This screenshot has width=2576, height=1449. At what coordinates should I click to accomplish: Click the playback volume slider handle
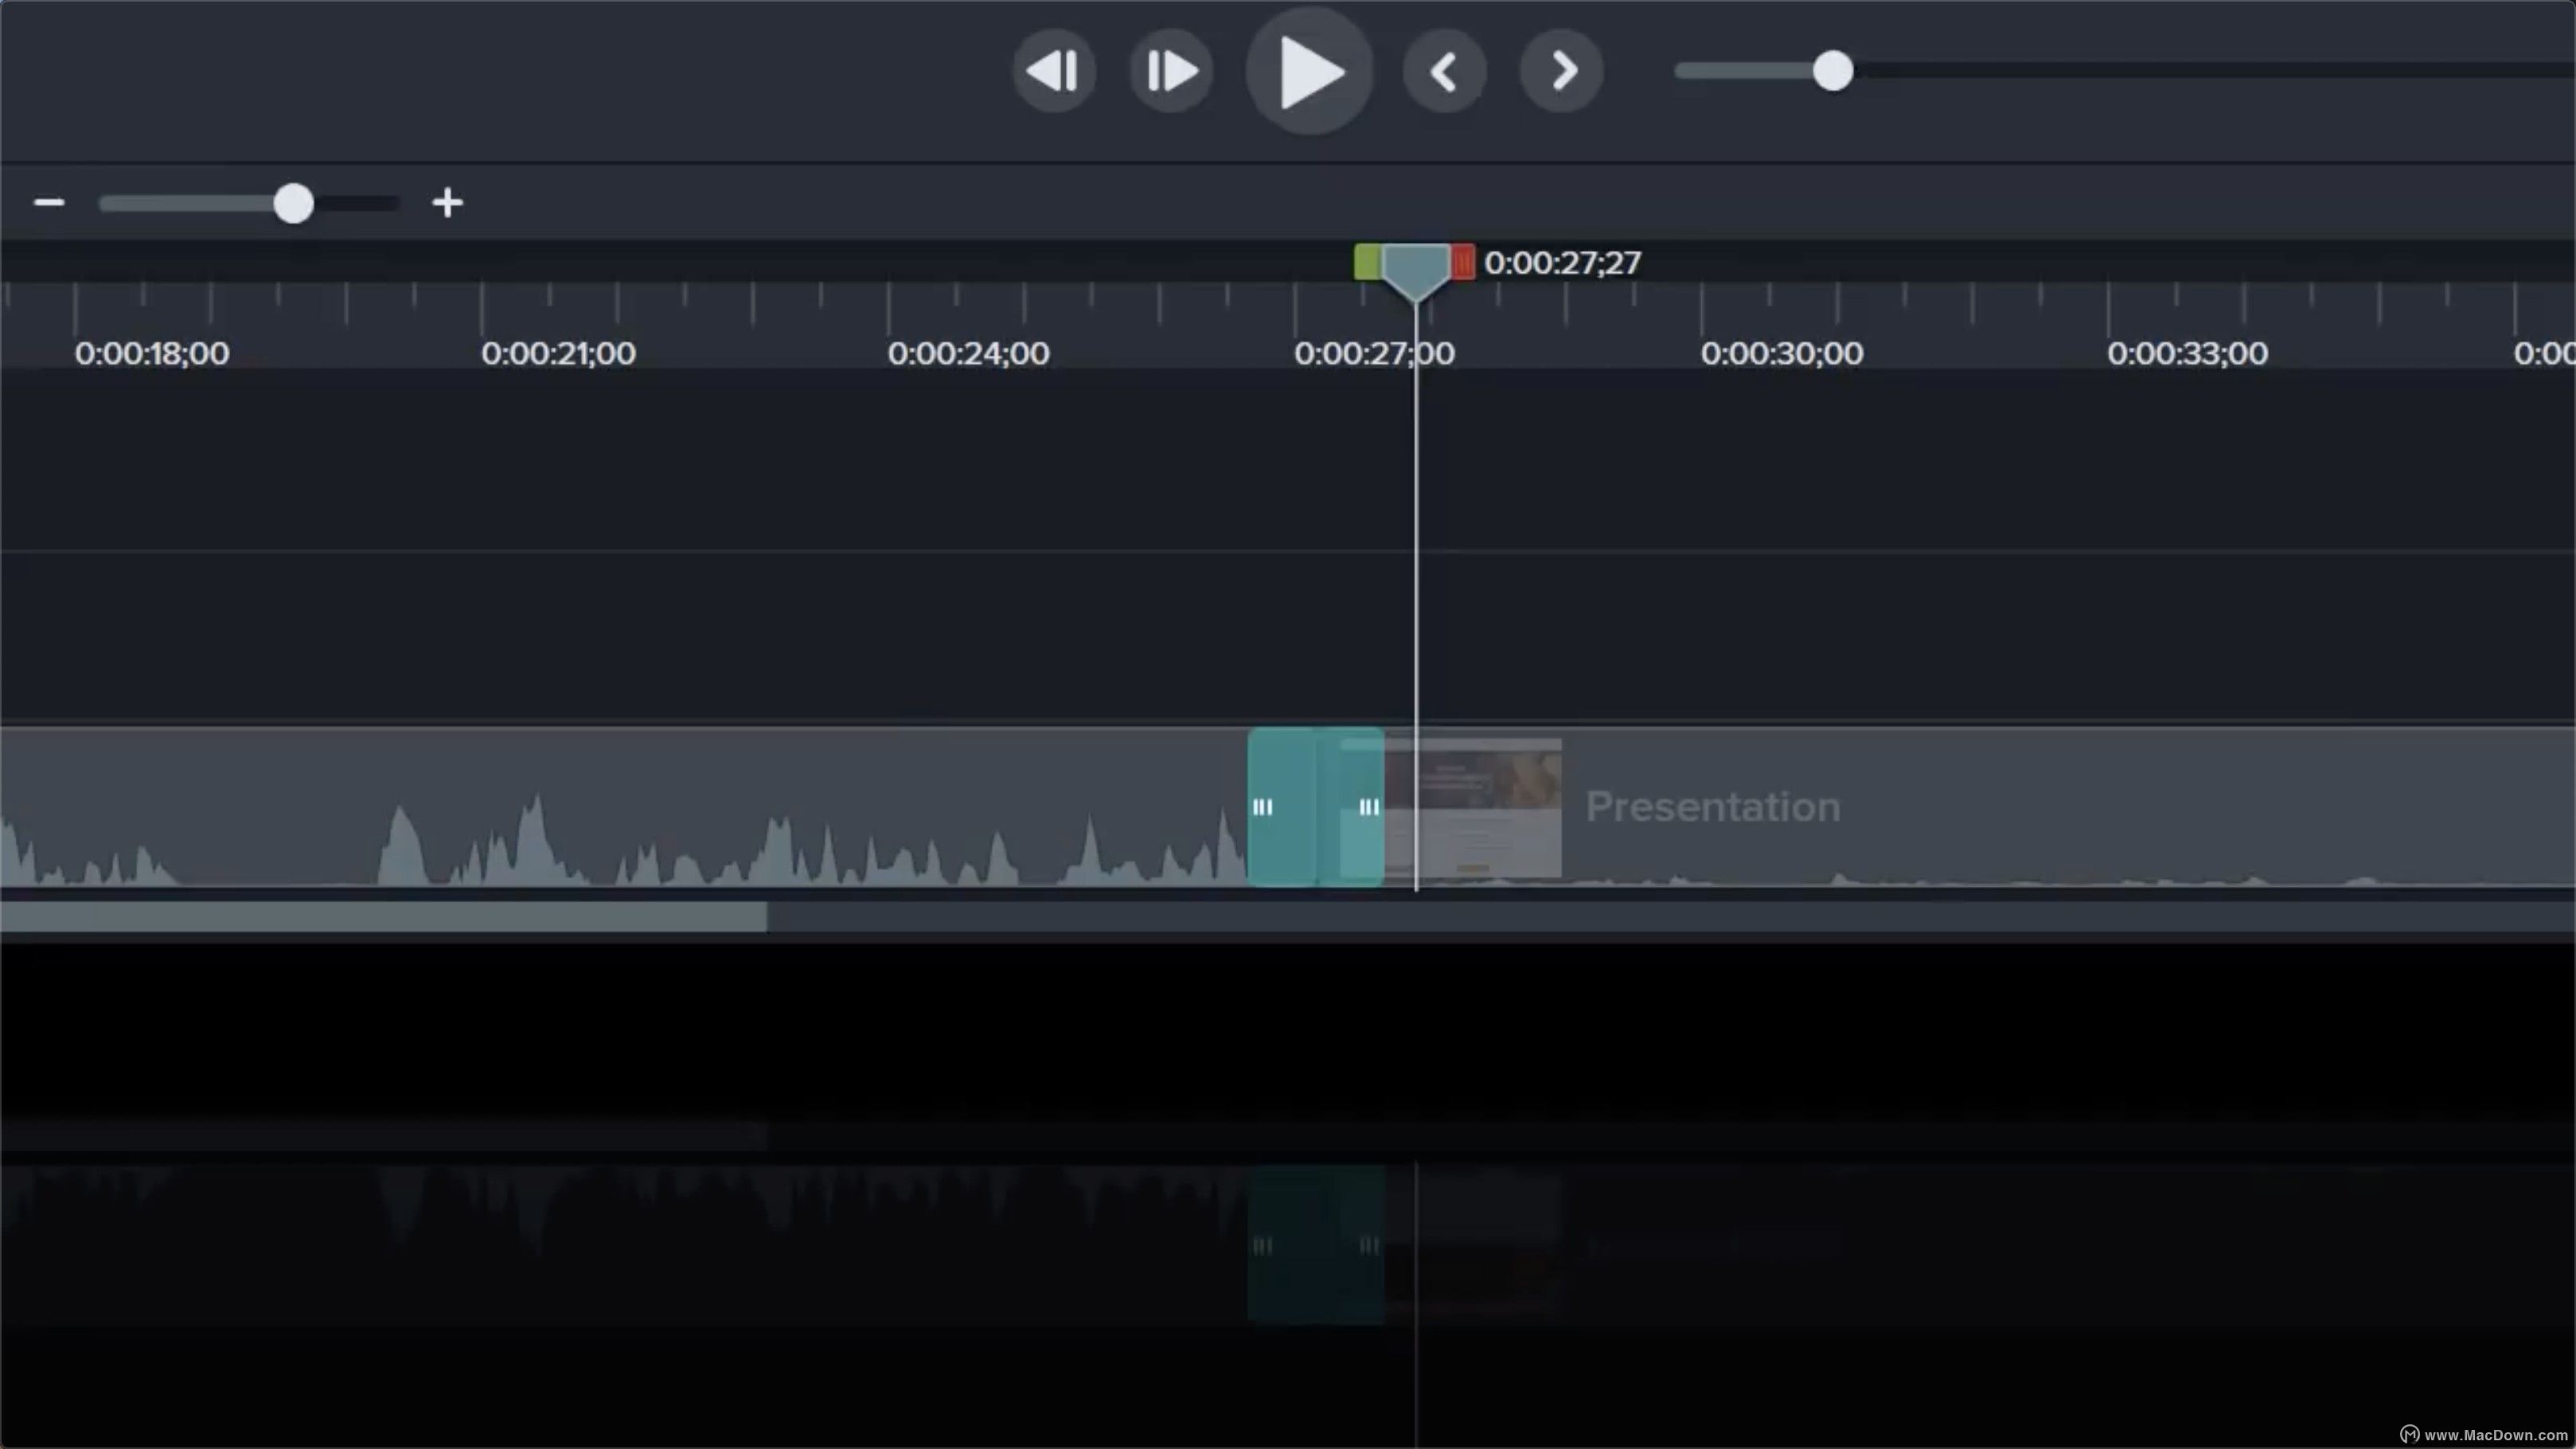(1833, 70)
